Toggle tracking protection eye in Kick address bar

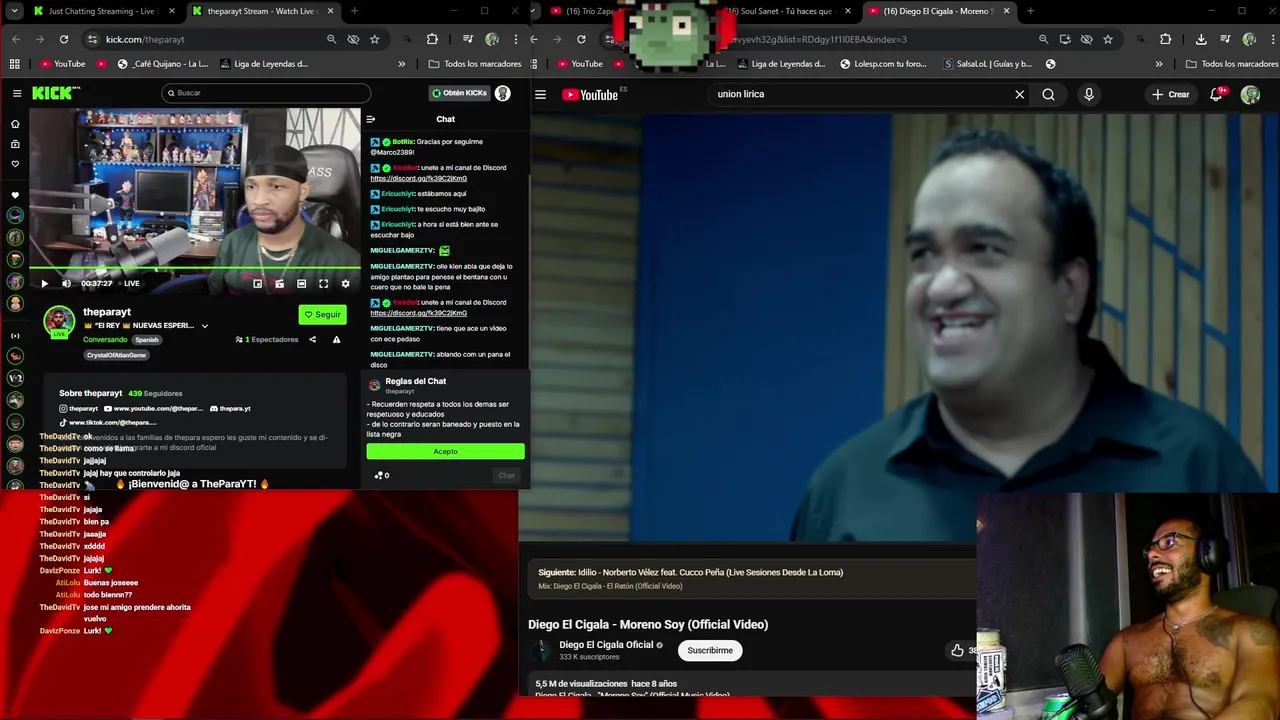(353, 39)
